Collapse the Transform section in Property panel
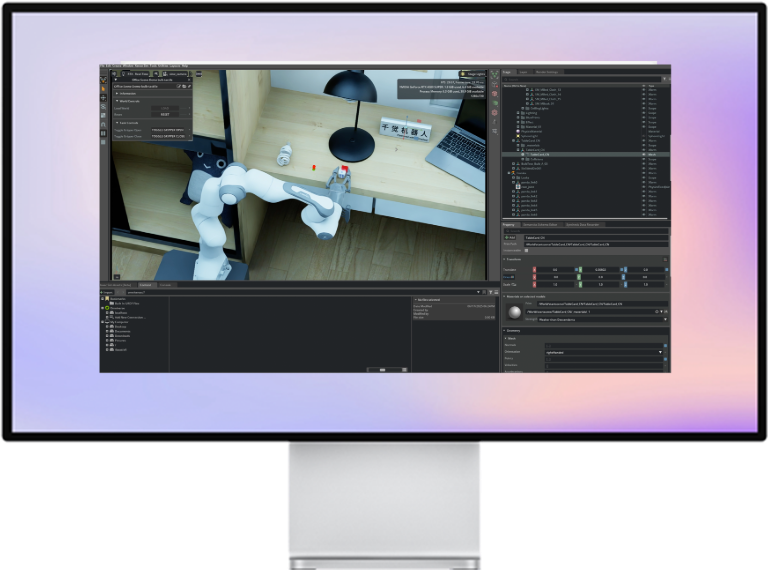The image size is (768, 571). pyautogui.click(x=506, y=259)
